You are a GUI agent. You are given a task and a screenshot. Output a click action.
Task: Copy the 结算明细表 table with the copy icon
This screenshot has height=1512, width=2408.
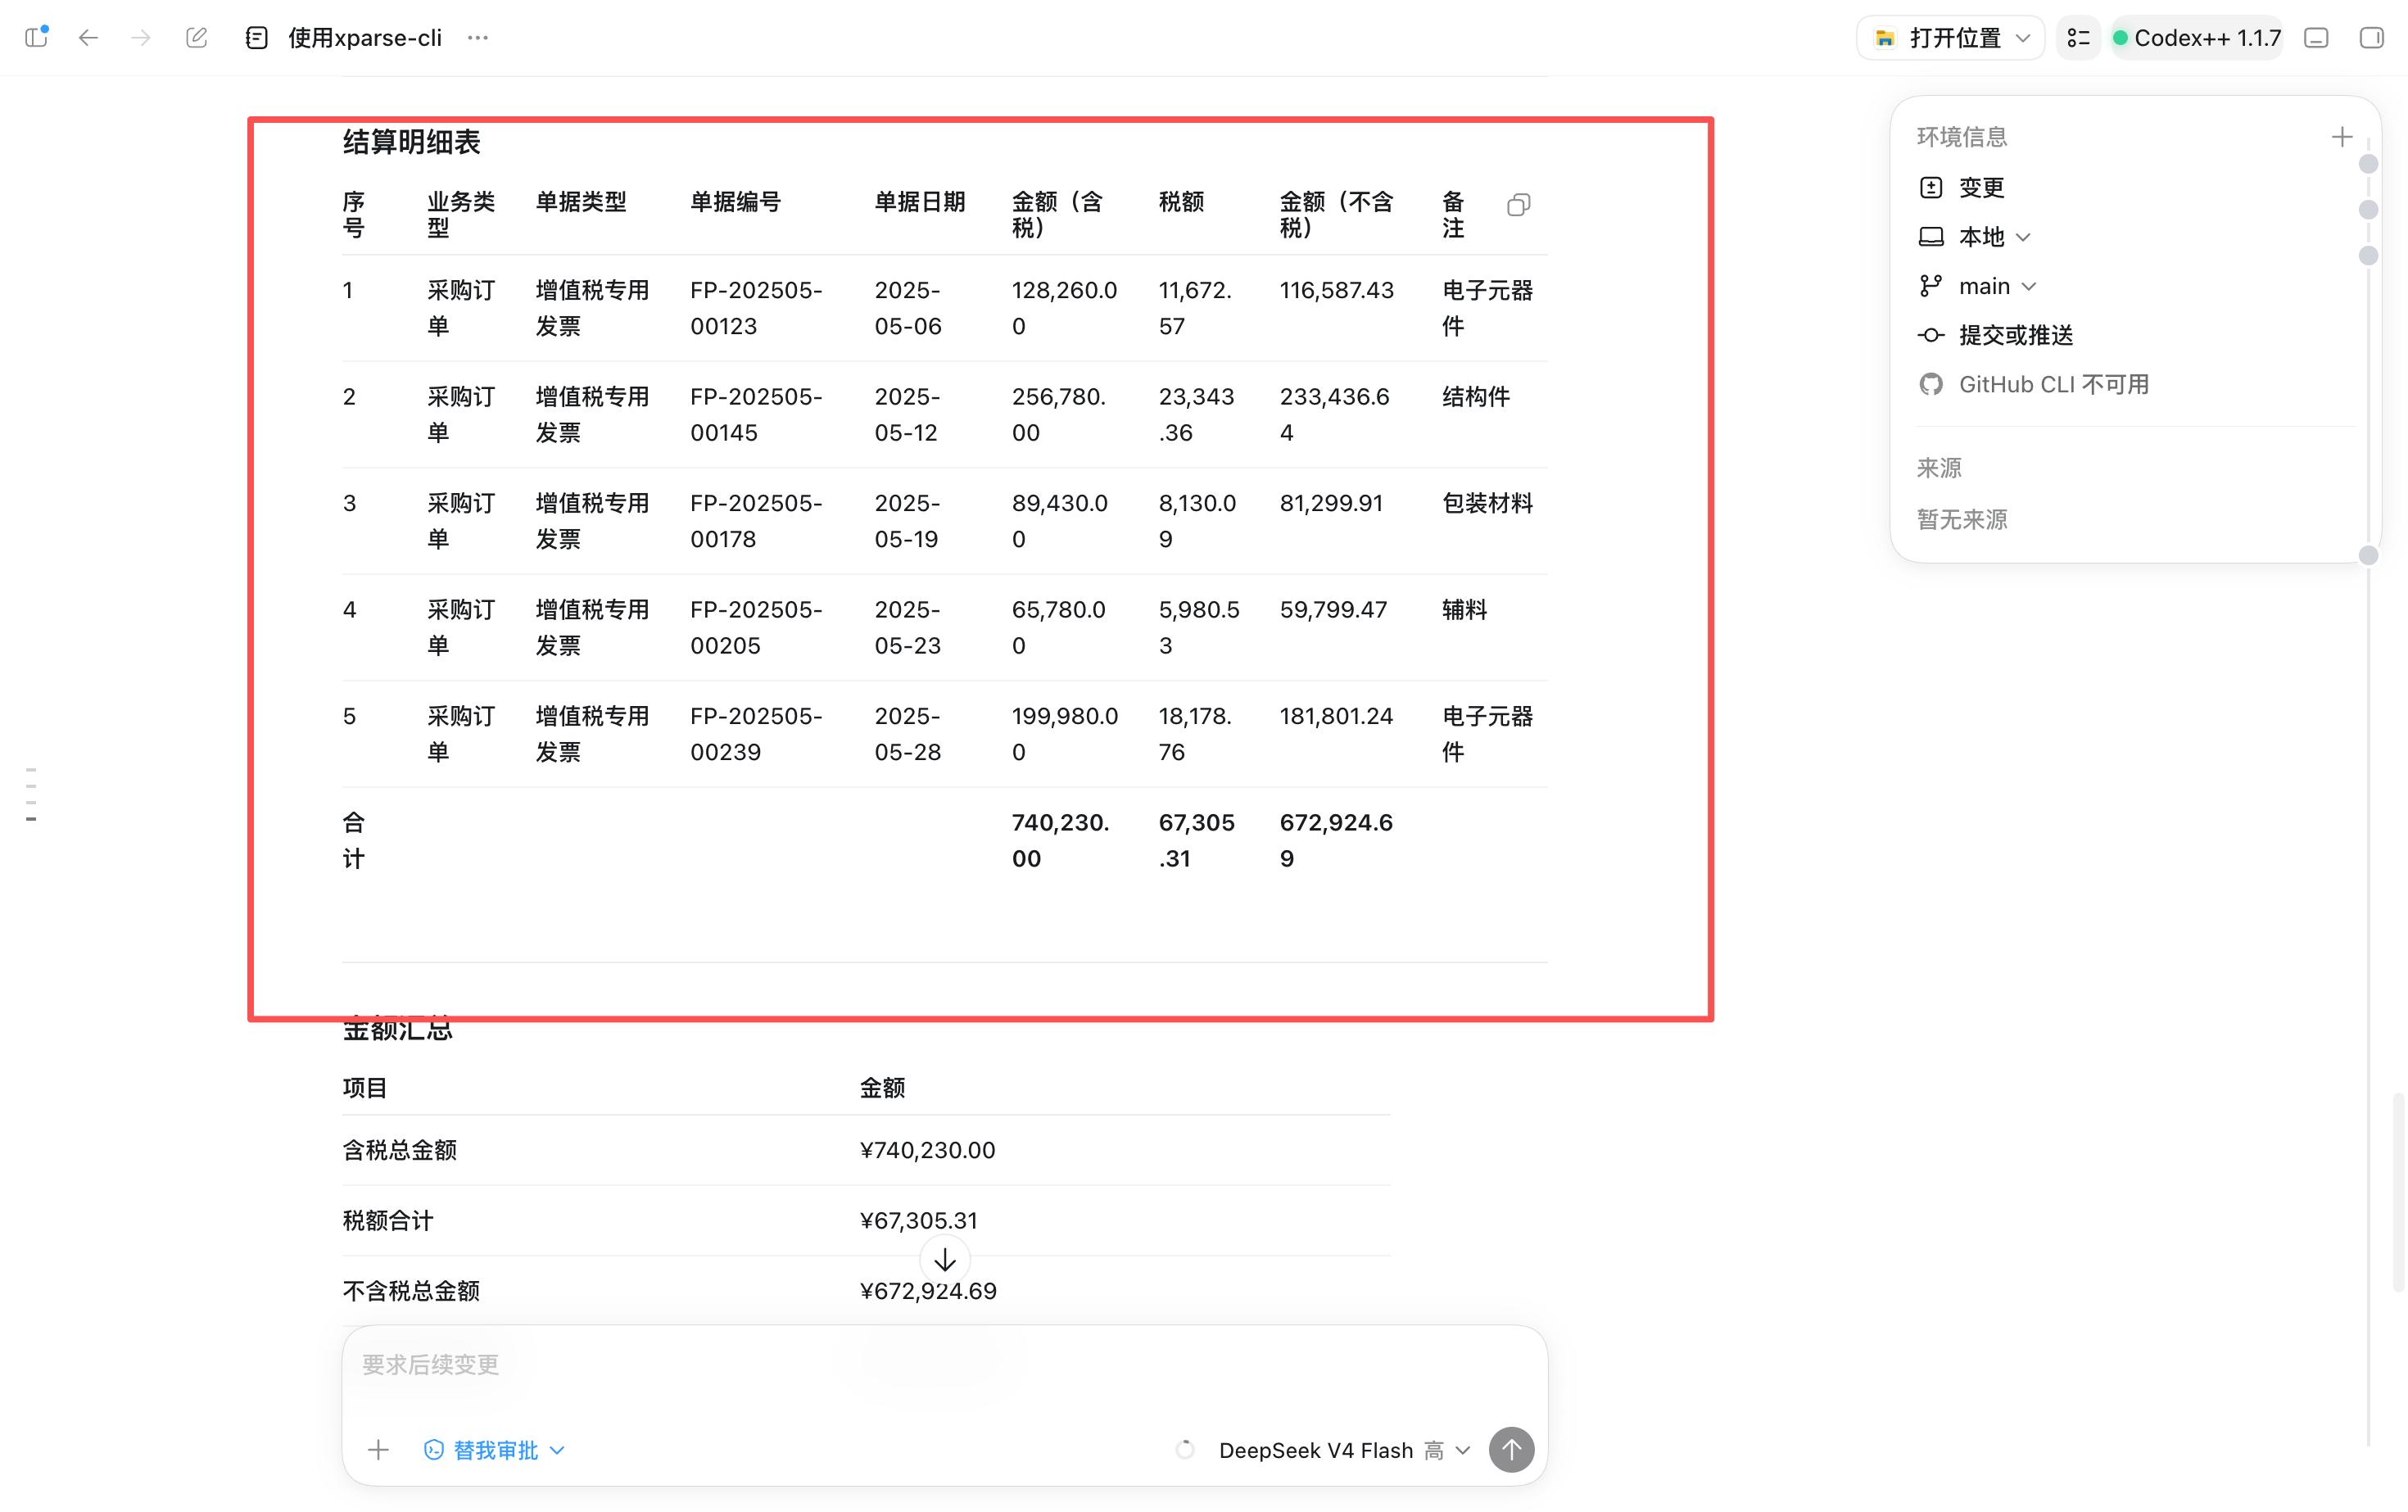(x=1518, y=205)
